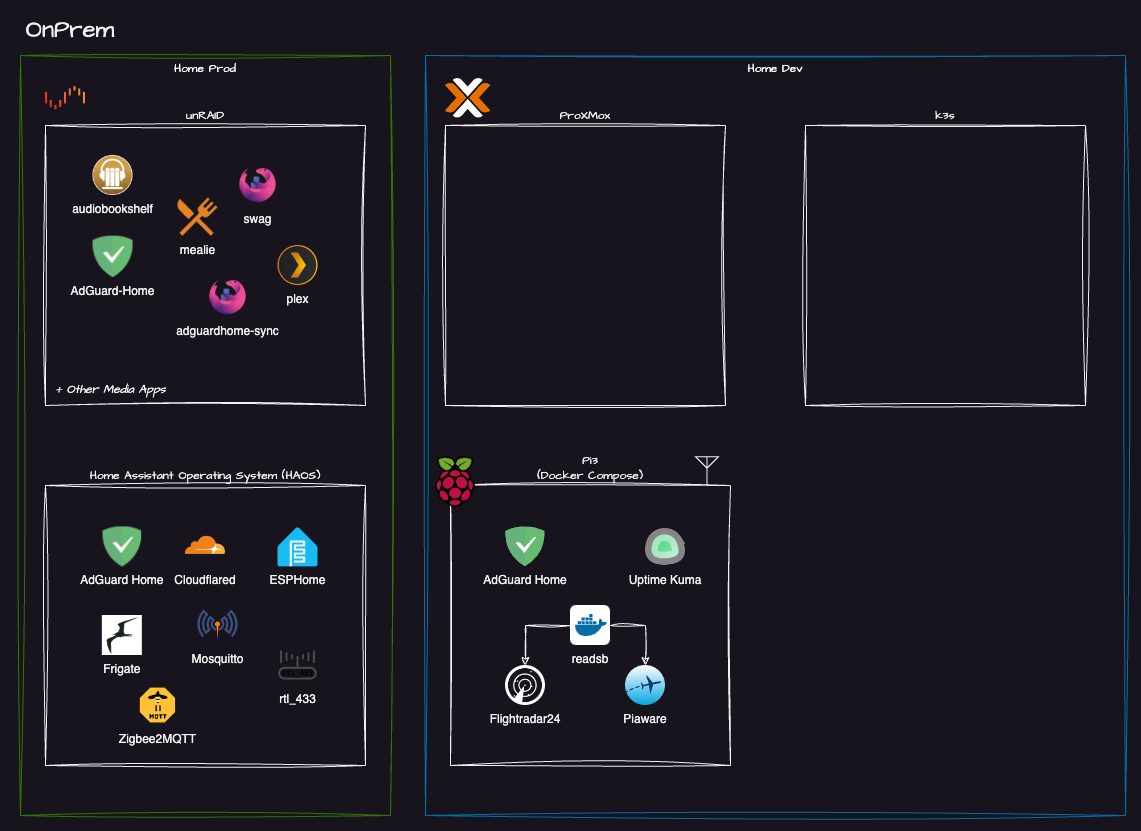
Task: Click the Uptime Kuma icon
Action: (665, 546)
